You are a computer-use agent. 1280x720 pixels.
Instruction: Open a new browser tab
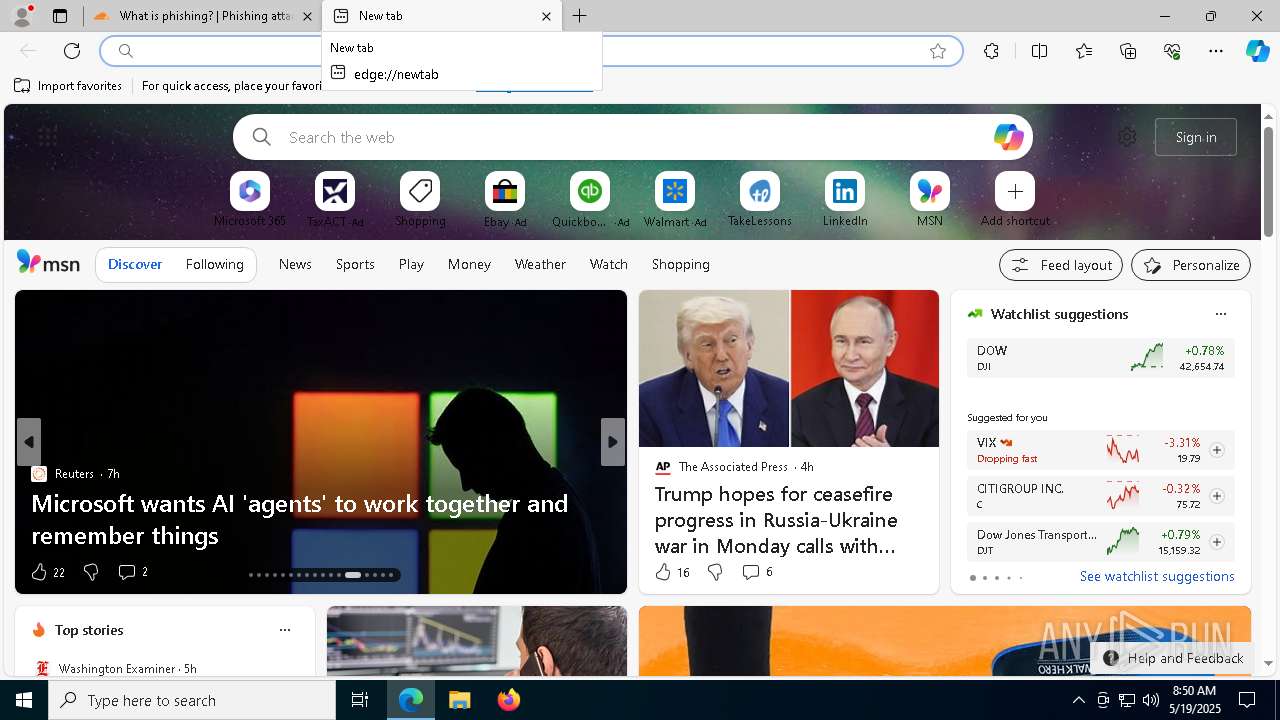click(580, 16)
